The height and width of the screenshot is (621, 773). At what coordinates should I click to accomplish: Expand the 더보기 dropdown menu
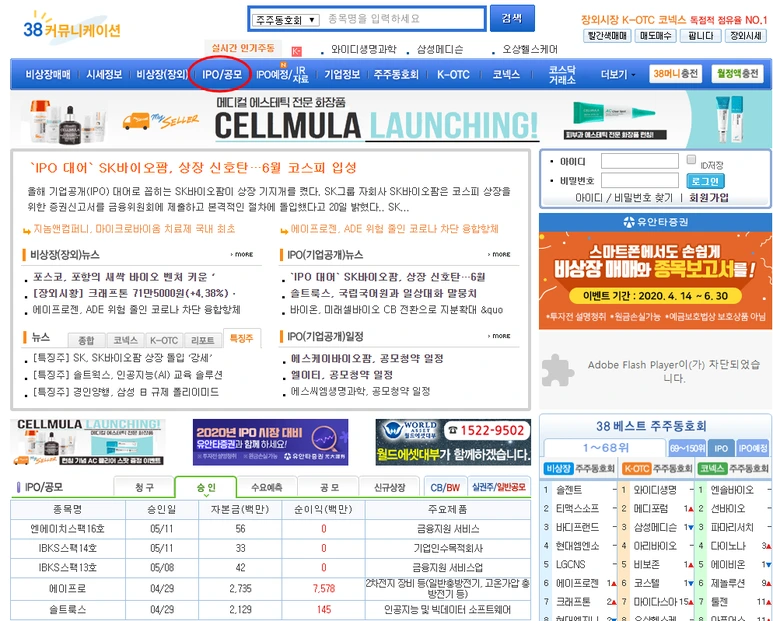(618, 74)
